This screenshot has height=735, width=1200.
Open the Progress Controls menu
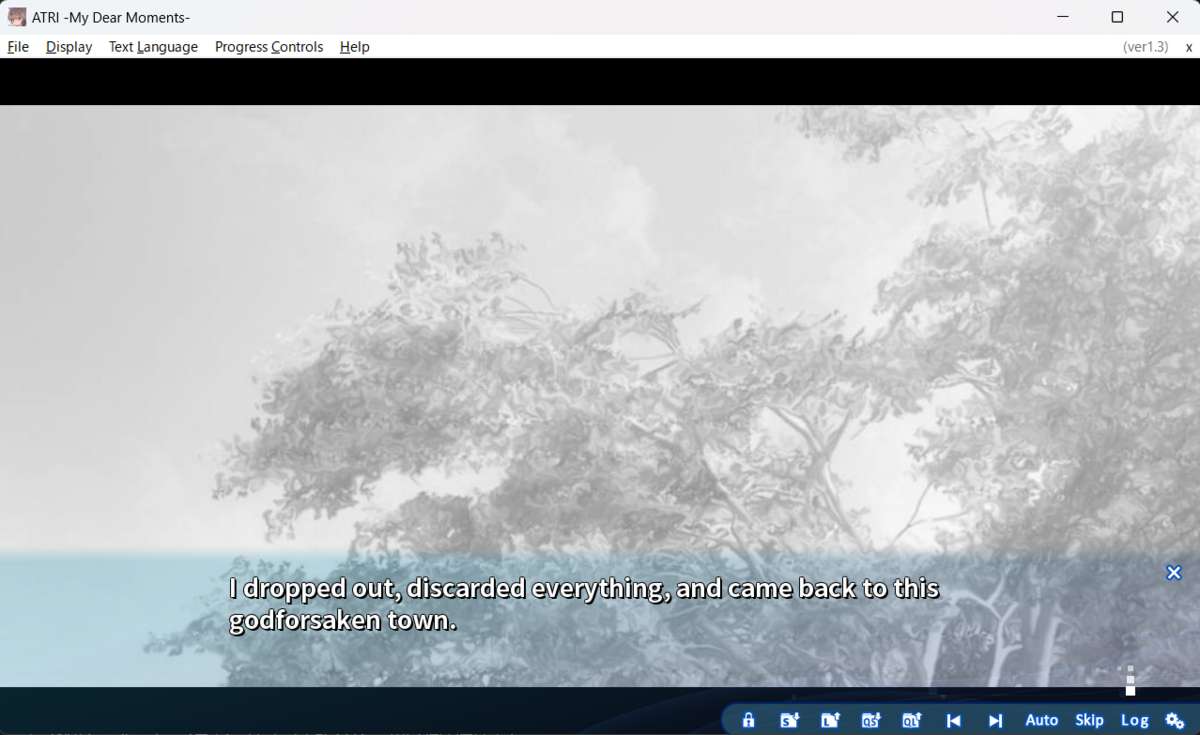pos(269,47)
